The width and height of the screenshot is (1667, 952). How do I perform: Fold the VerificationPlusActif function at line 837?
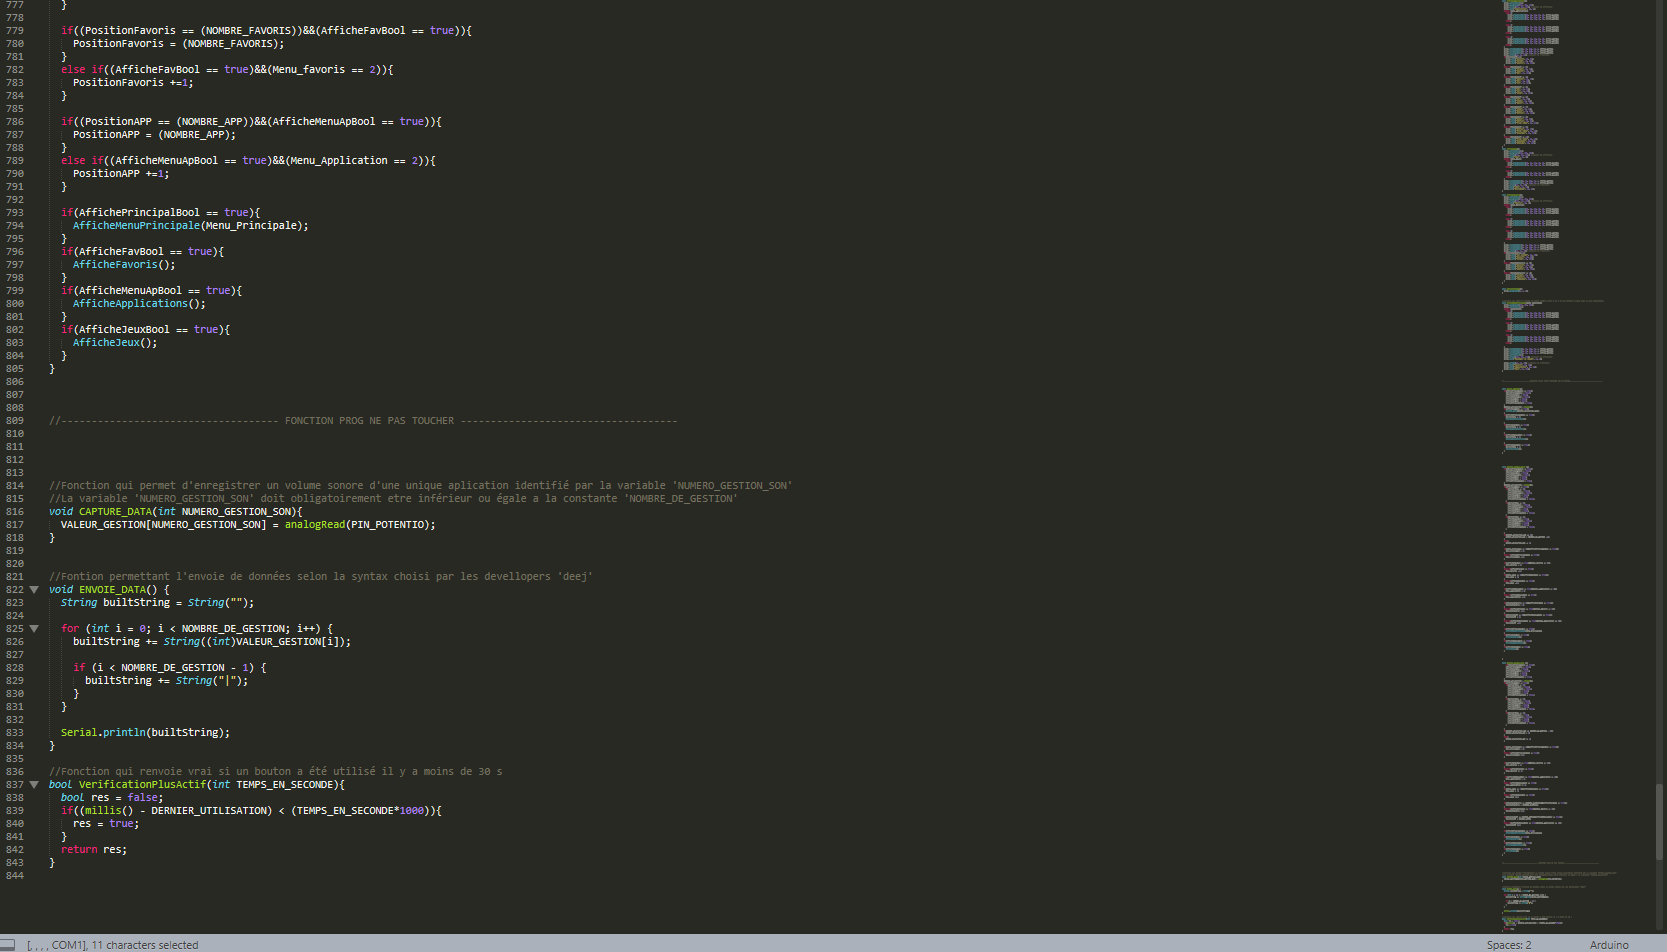34,785
